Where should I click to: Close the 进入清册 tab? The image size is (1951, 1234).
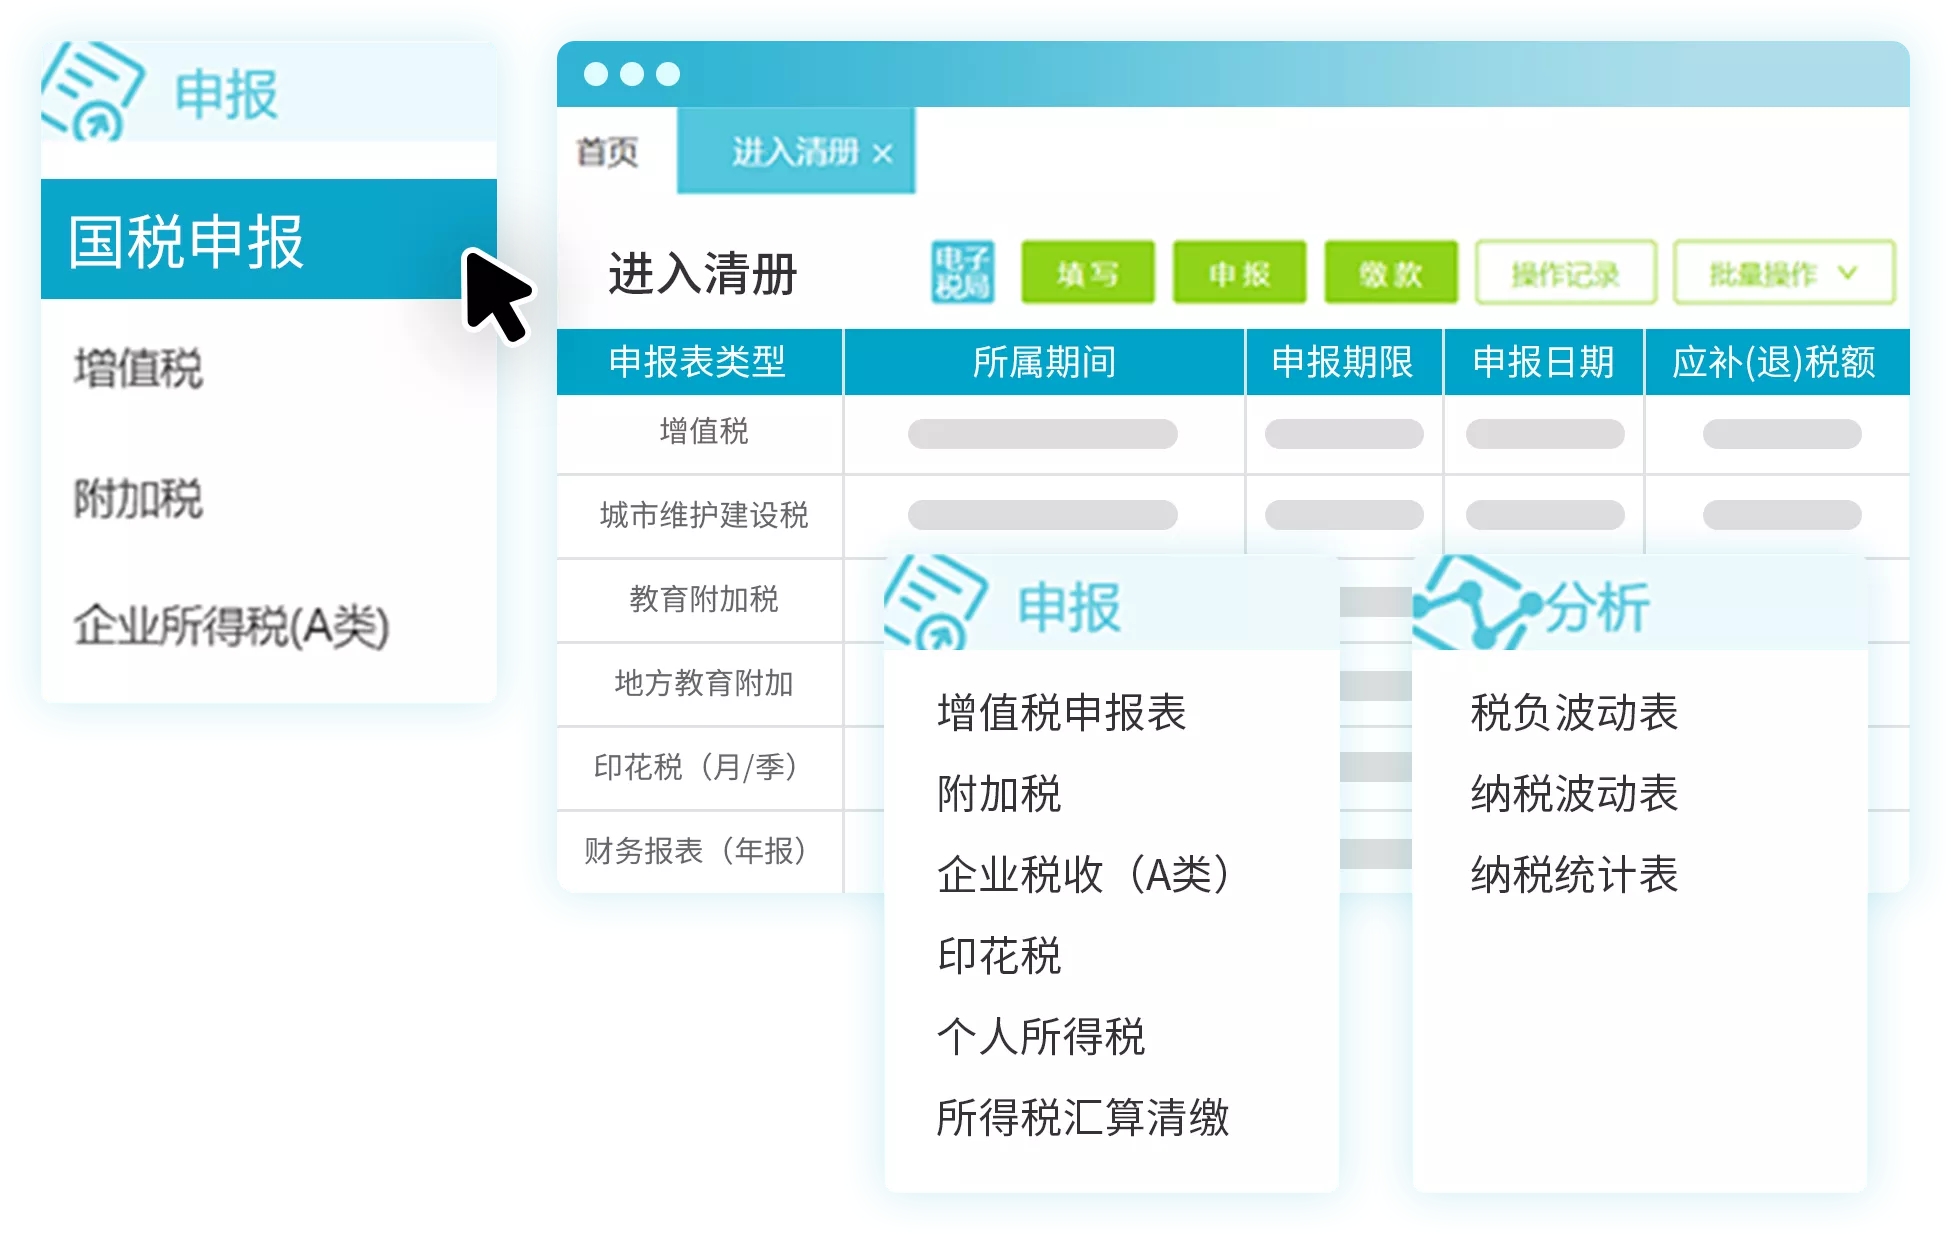point(882,154)
